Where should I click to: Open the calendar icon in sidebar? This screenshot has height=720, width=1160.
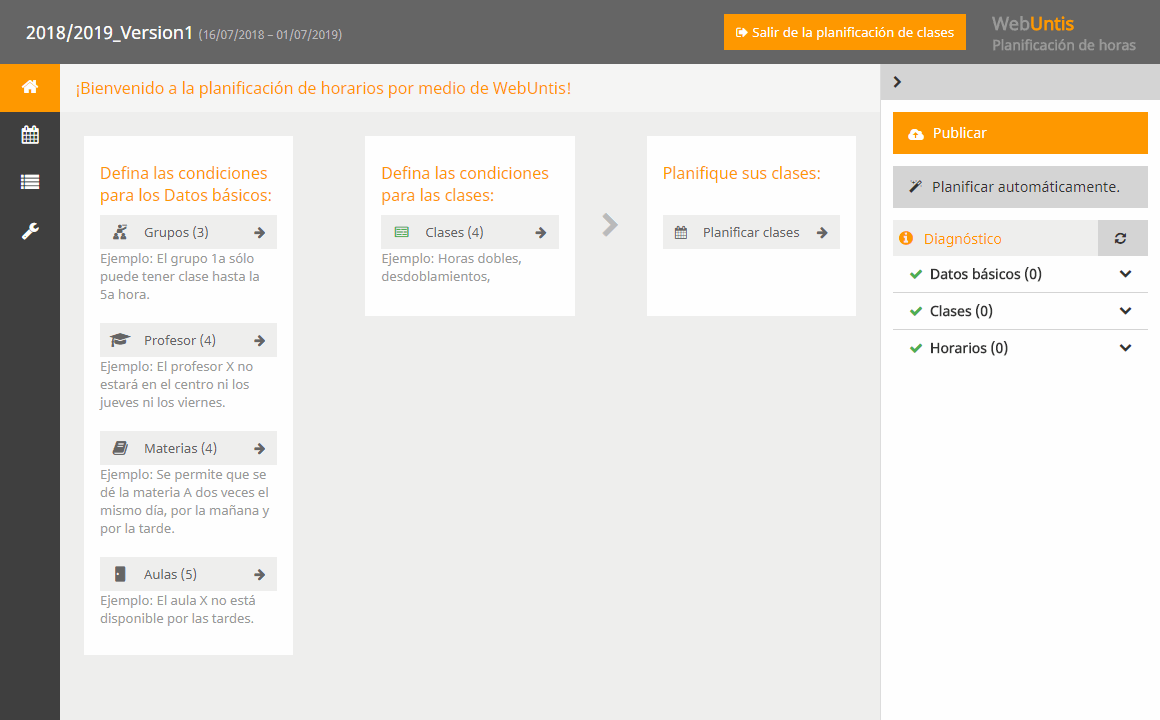coord(30,135)
